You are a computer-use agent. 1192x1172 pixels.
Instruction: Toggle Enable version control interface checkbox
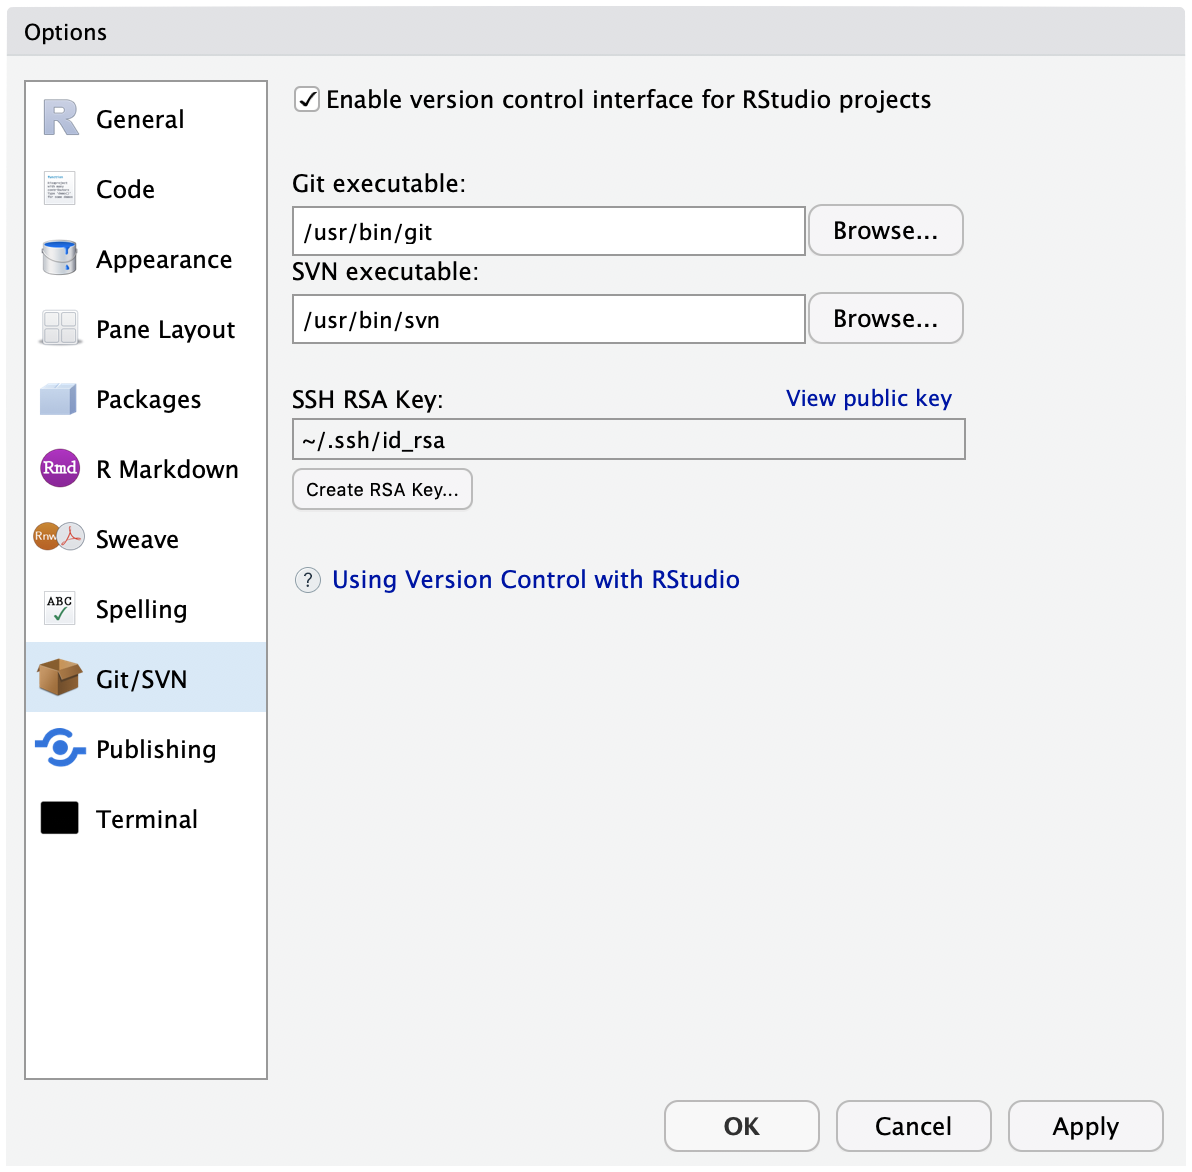(x=307, y=100)
